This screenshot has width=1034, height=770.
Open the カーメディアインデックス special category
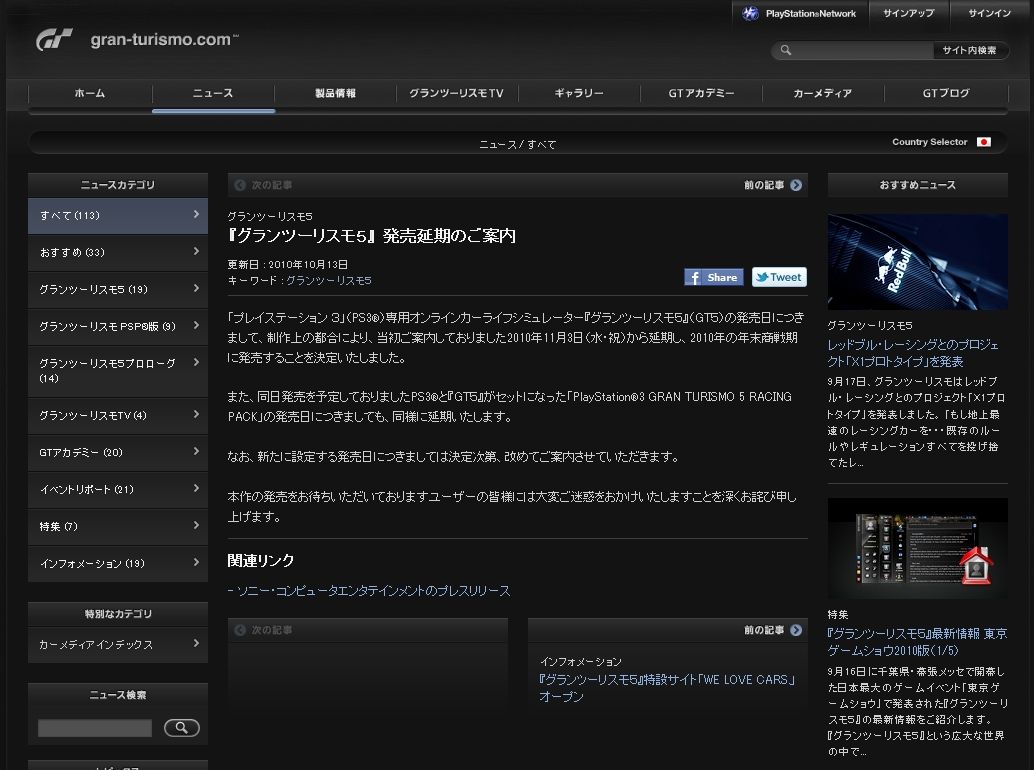118,645
